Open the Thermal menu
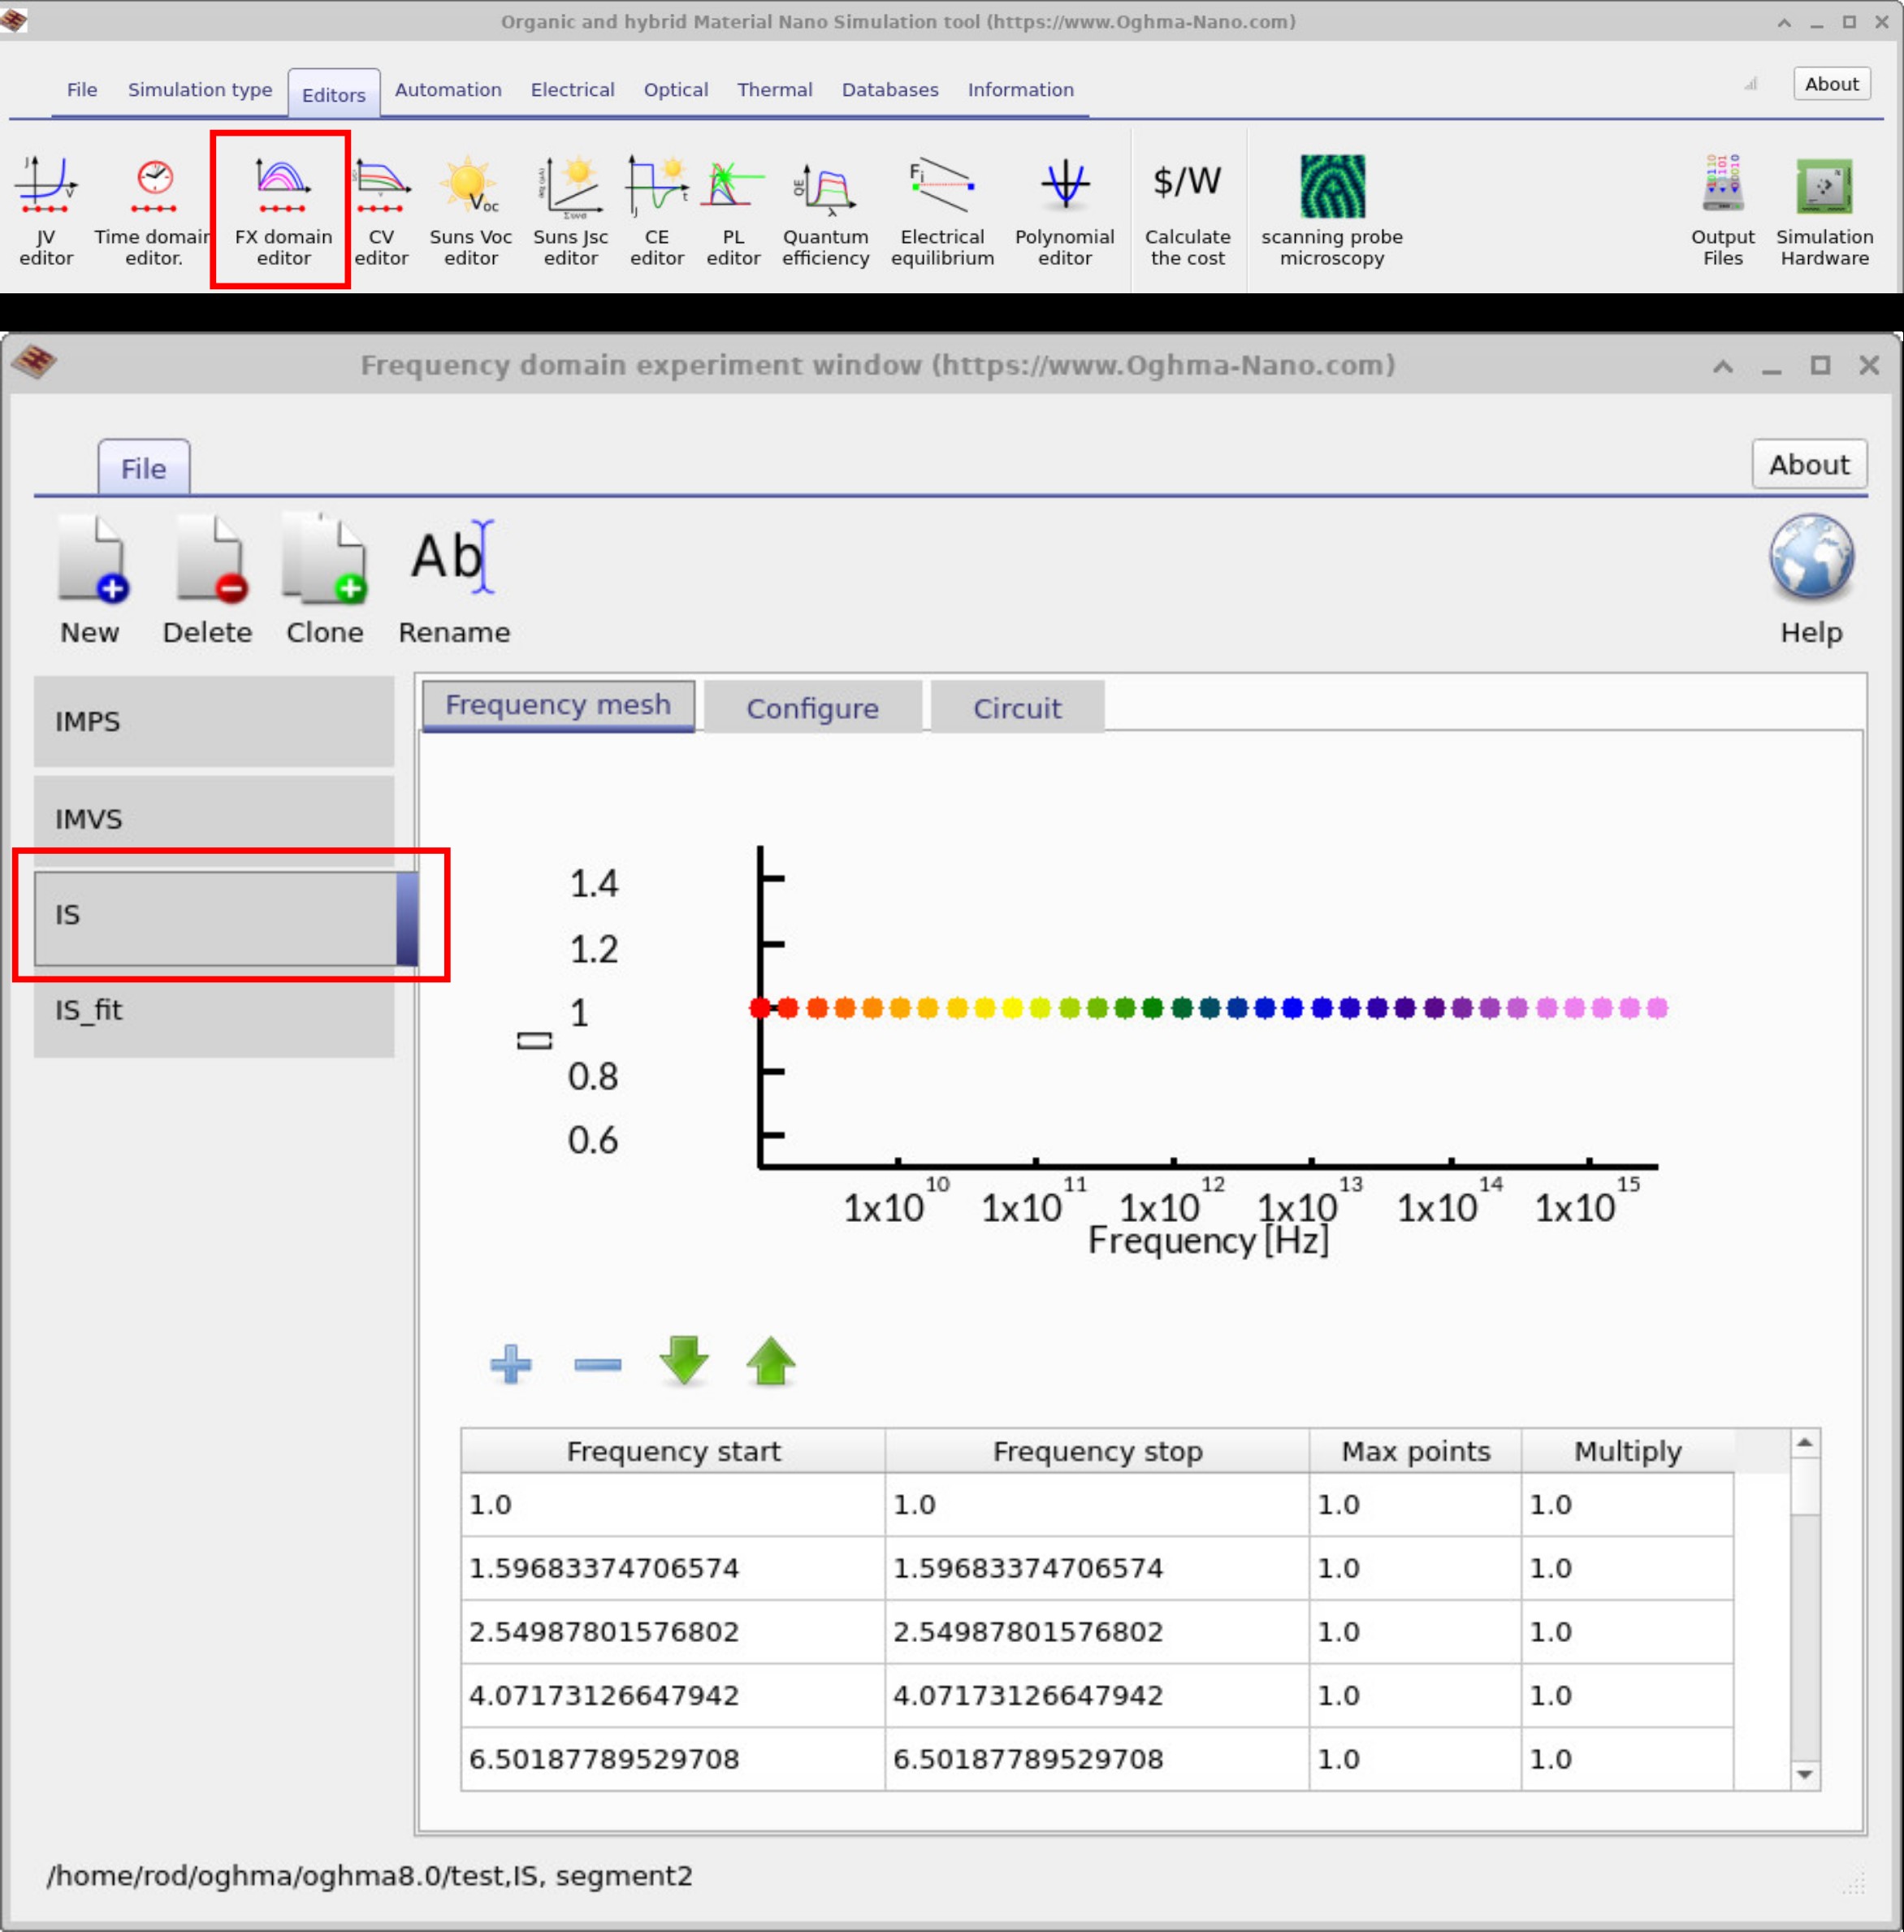 (x=775, y=89)
